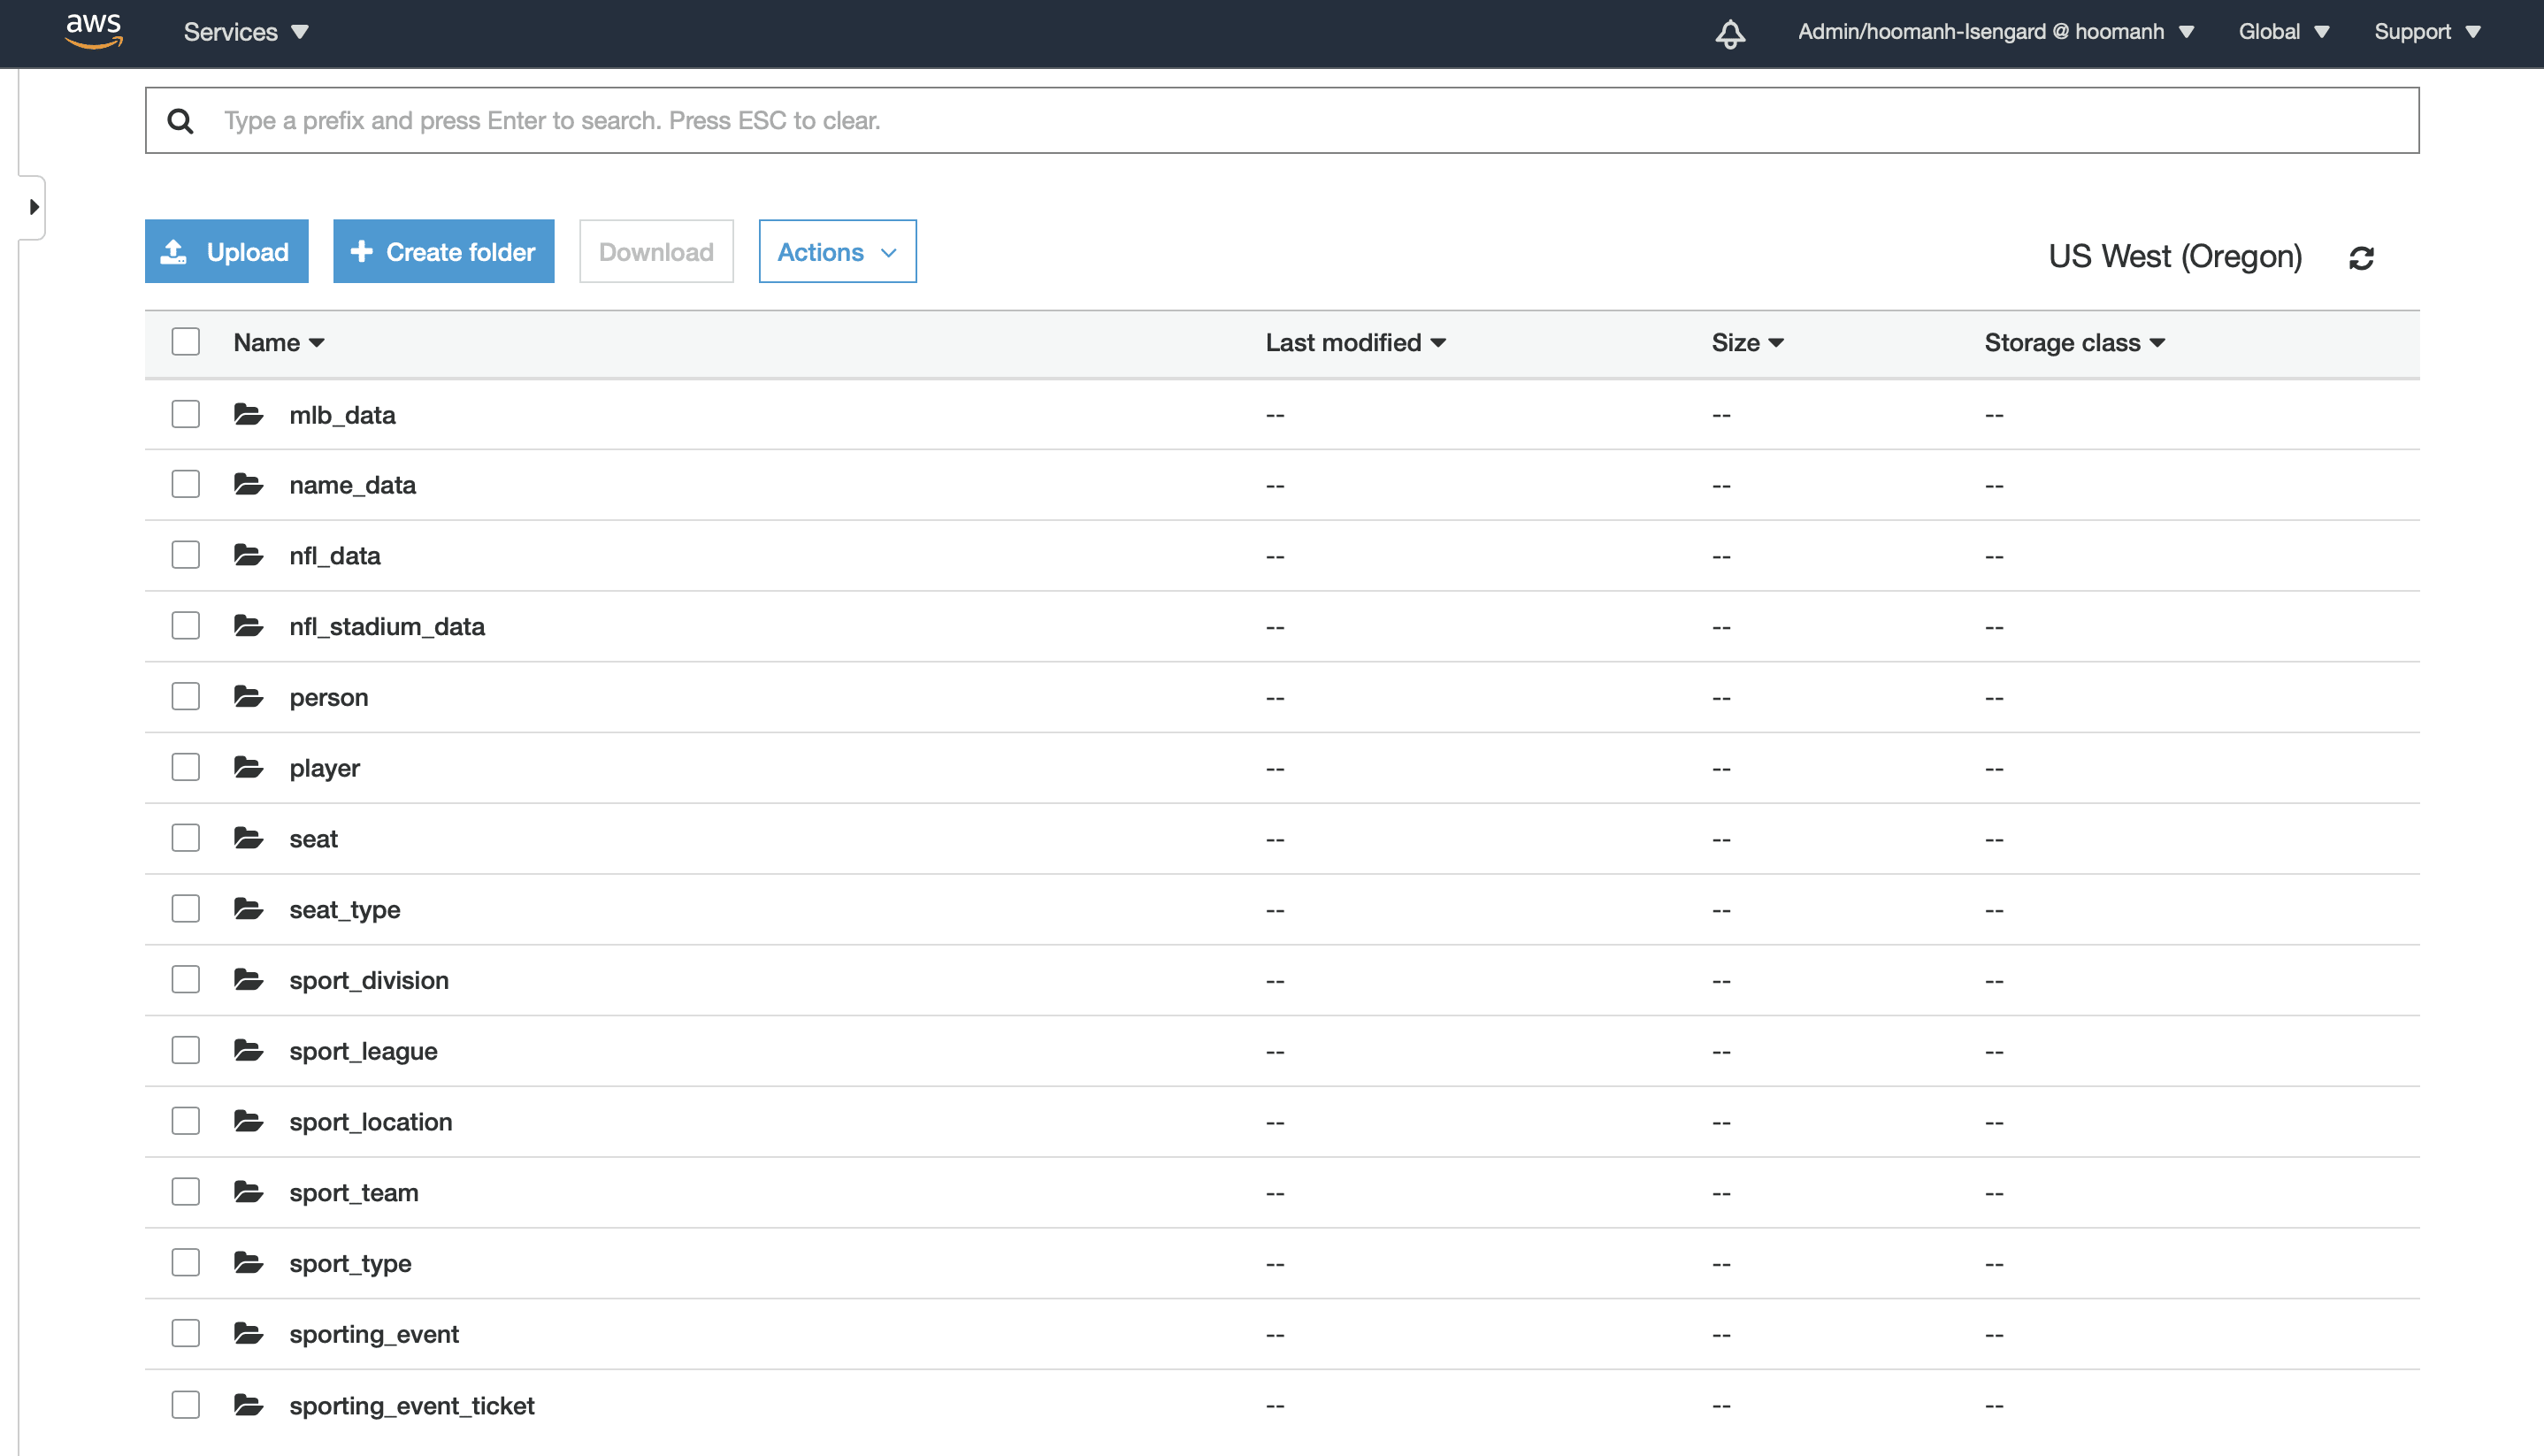This screenshot has height=1456, width=2544.
Task: Open the Global region dropdown
Action: coord(2284,32)
